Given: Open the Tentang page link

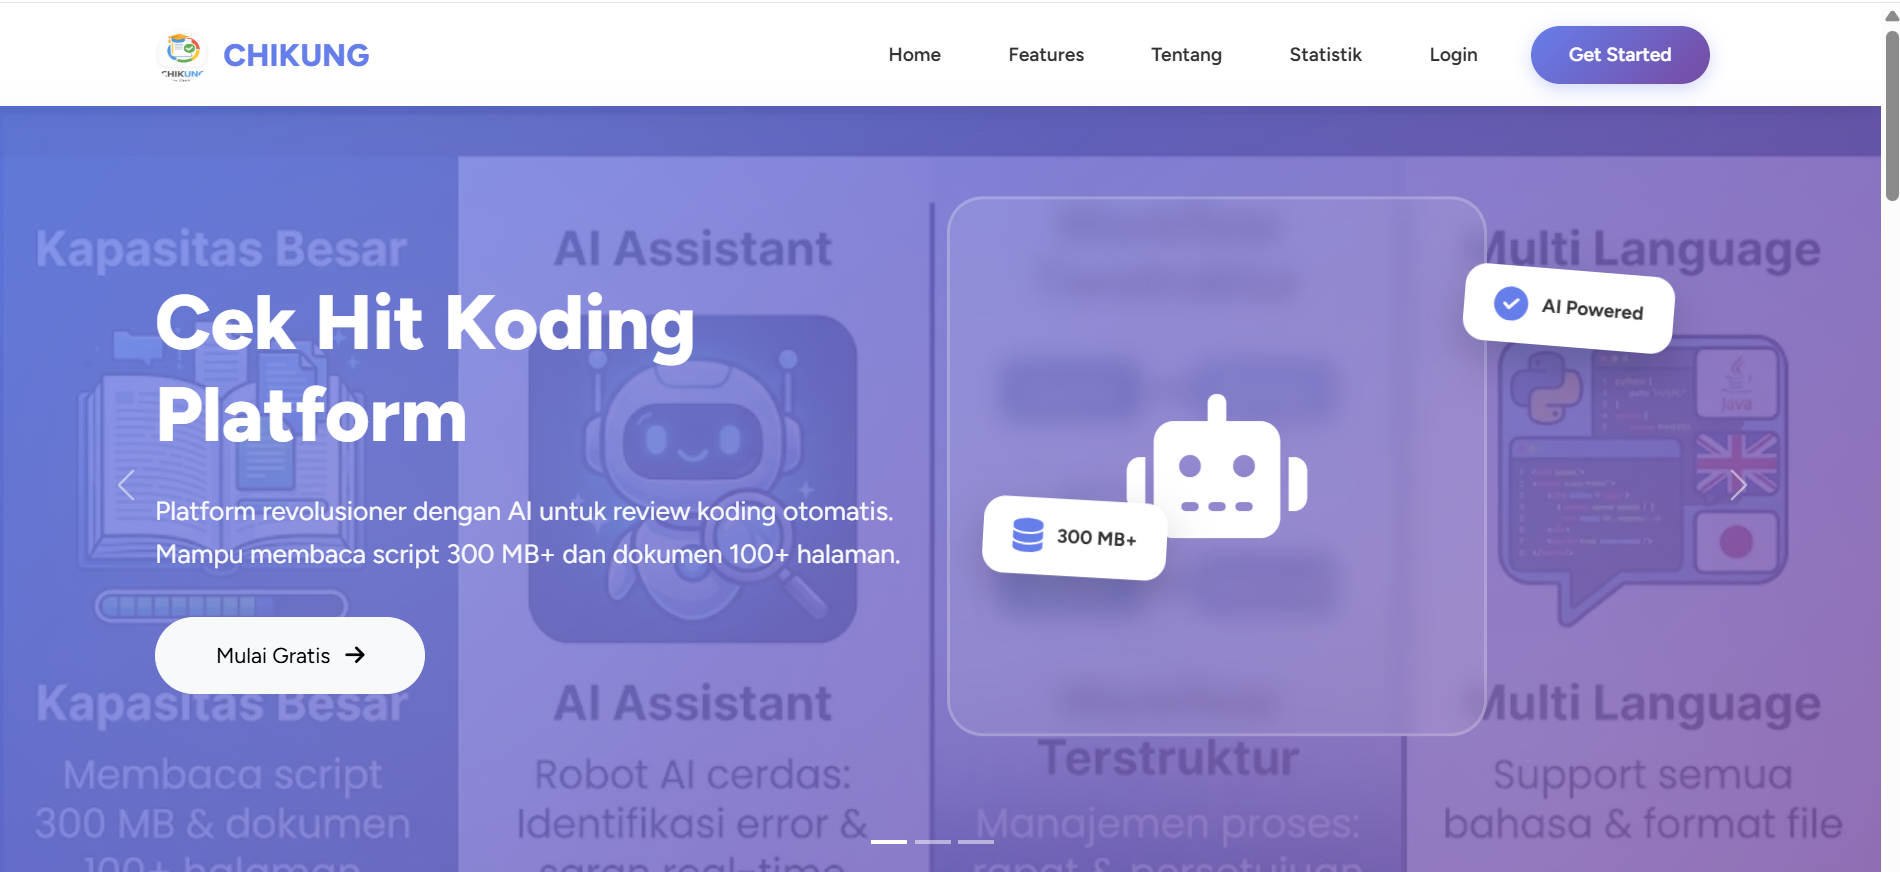Looking at the screenshot, I should pos(1186,55).
